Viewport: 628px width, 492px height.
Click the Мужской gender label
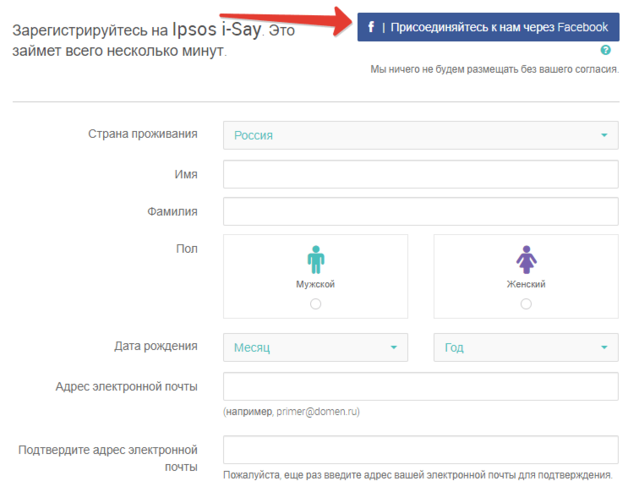316,284
